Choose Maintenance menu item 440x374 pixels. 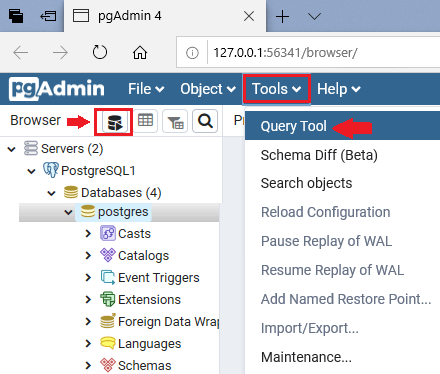342,357
